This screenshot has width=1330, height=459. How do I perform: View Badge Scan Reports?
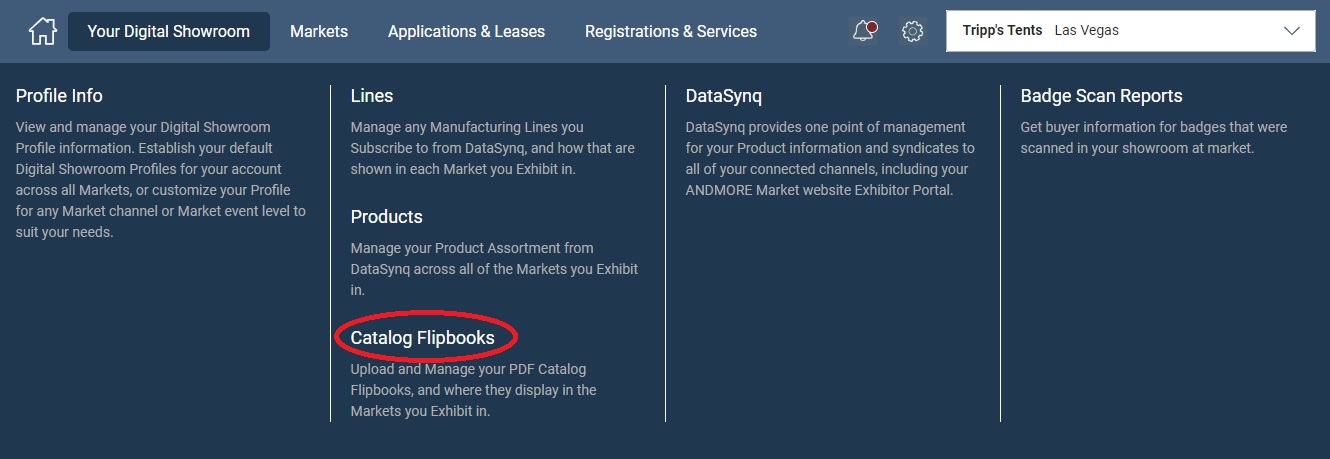pyautogui.click(x=1101, y=96)
